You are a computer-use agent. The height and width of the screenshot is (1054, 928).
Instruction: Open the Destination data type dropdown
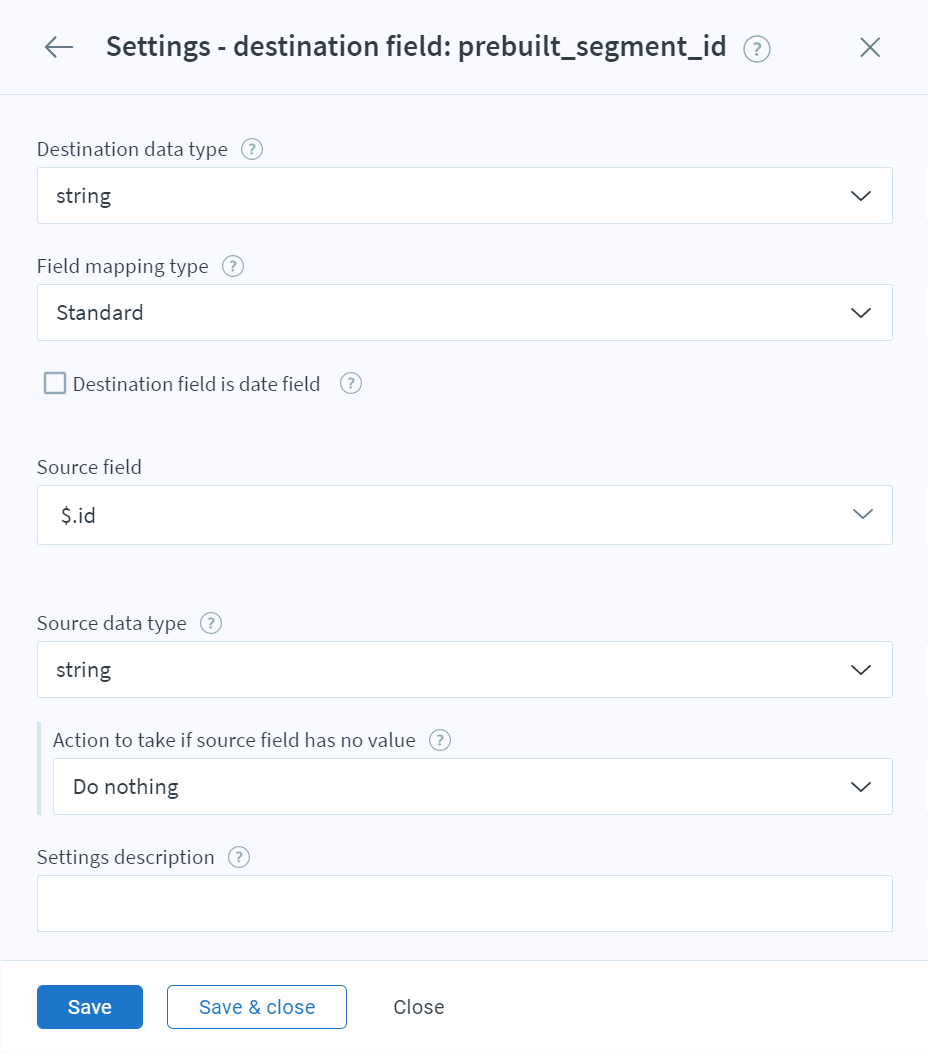[464, 195]
